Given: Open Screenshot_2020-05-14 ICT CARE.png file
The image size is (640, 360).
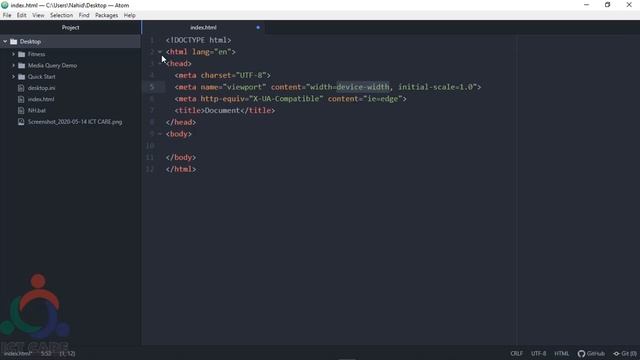Looking at the screenshot, I should [x=75, y=122].
